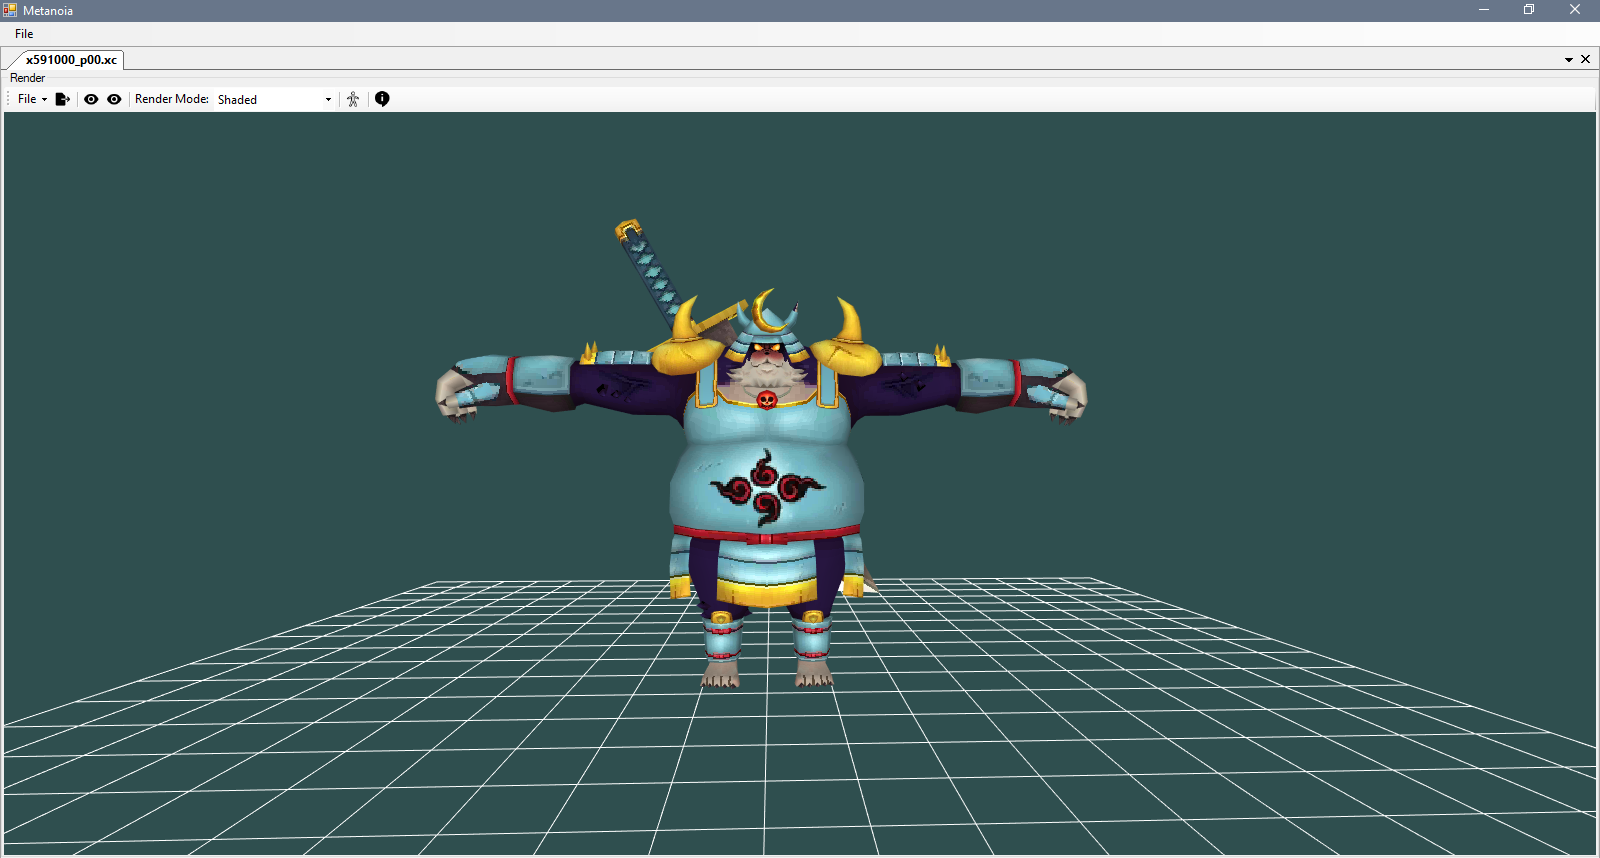The image size is (1600, 858).
Task: Click the info icon in the Render toolbar
Action: point(382,99)
